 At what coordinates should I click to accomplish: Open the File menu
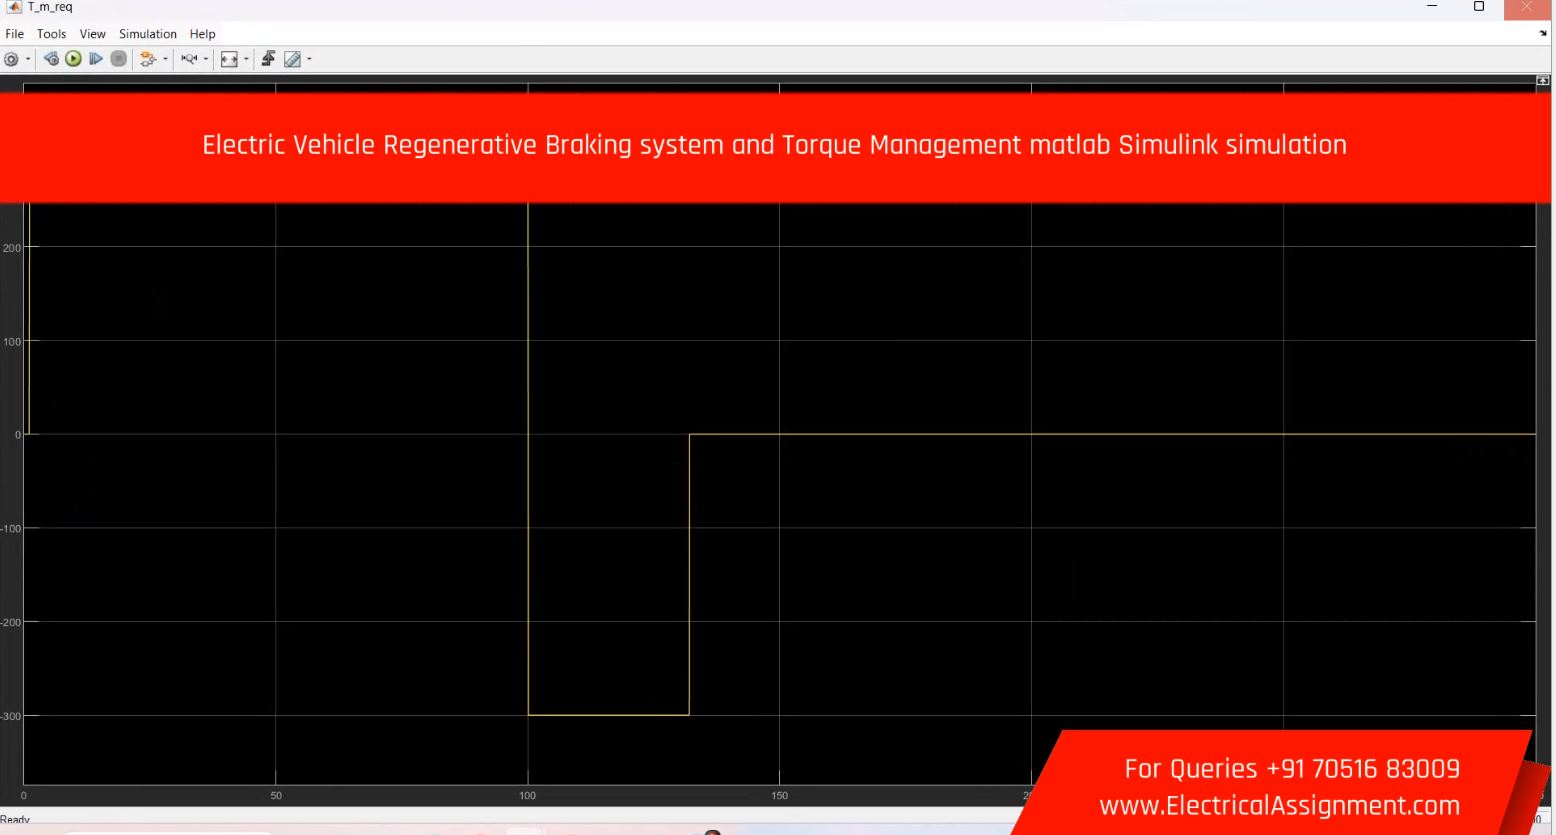pyautogui.click(x=14, y=34)
